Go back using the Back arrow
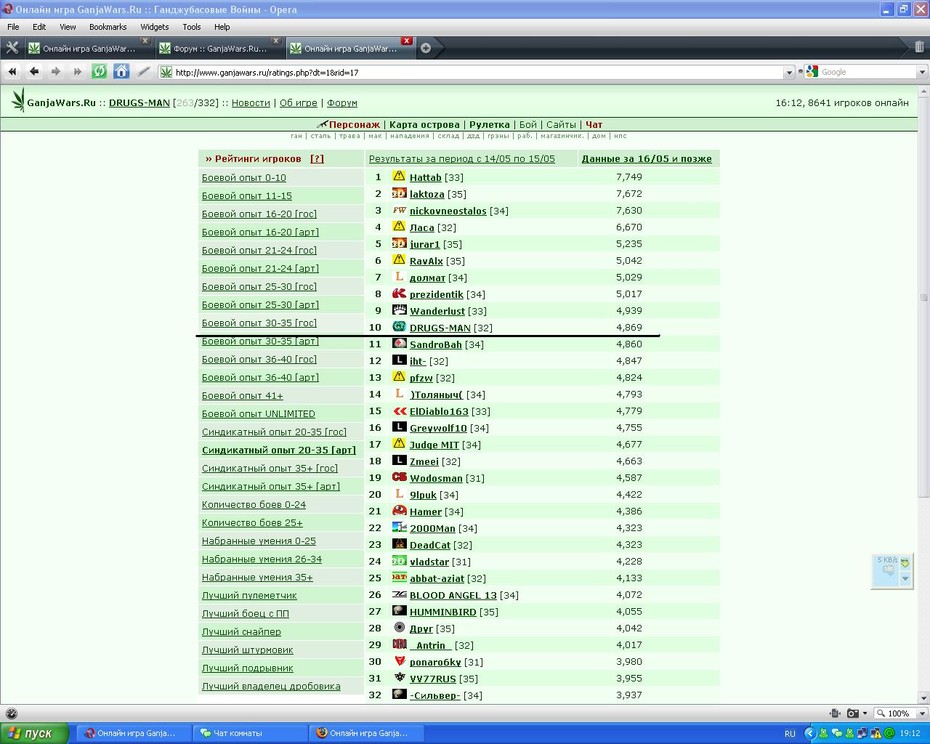The width and height of the screenshot is (930, 744). tap(34, 72)
